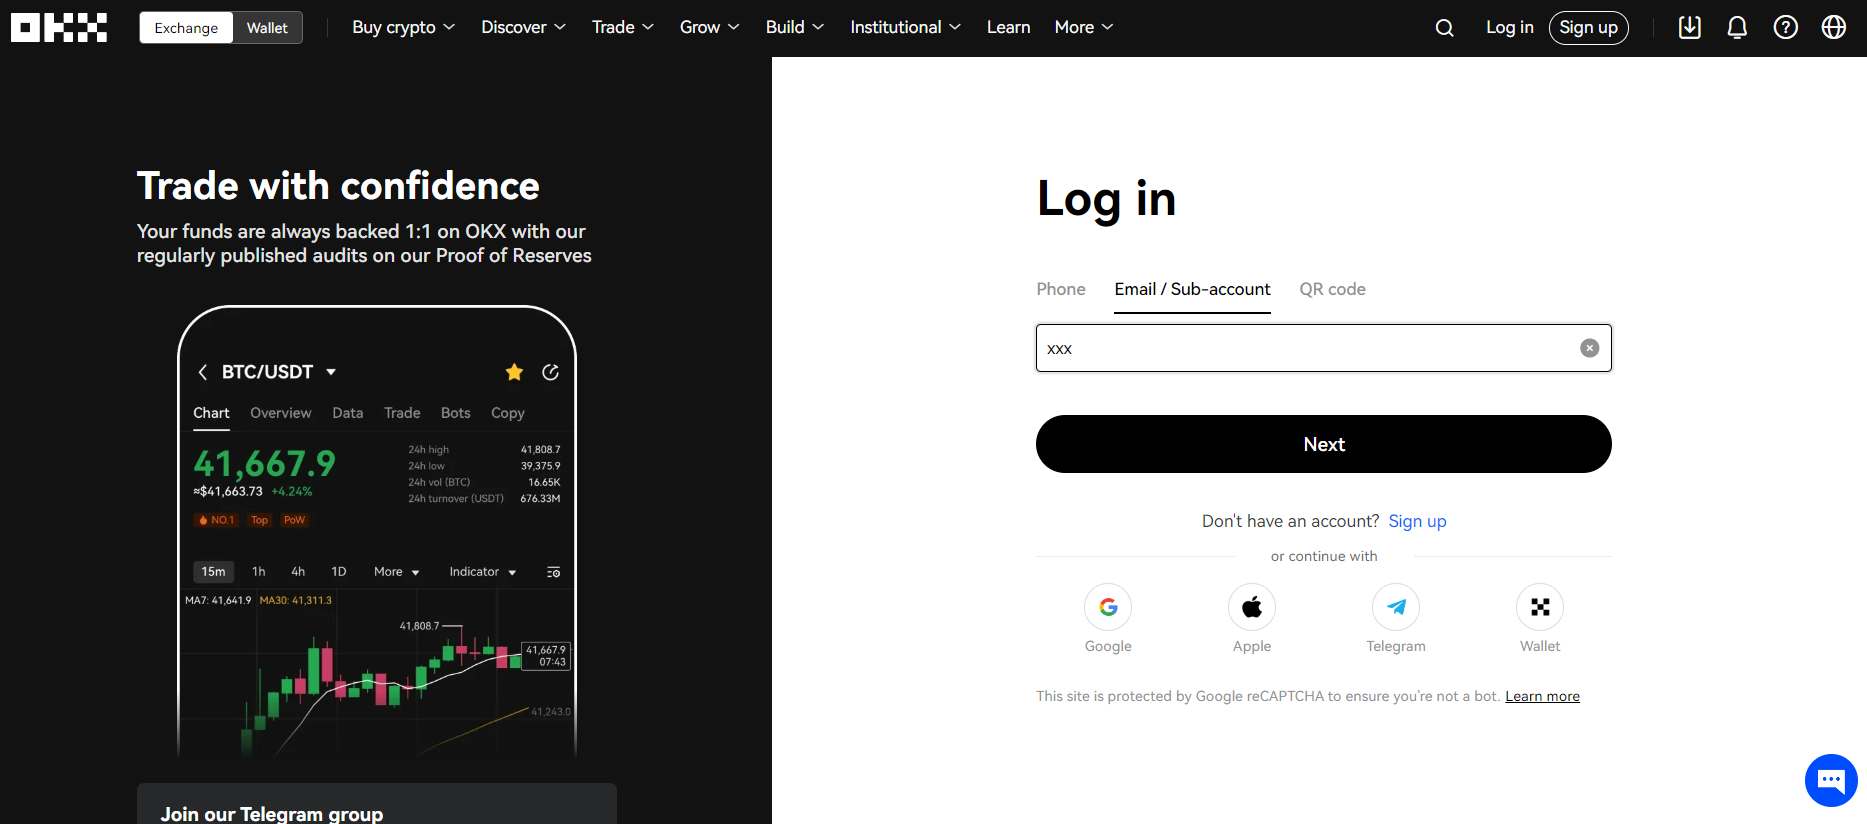
Task: Open the live chat support bubble
Action: (x=1831, y=780)
